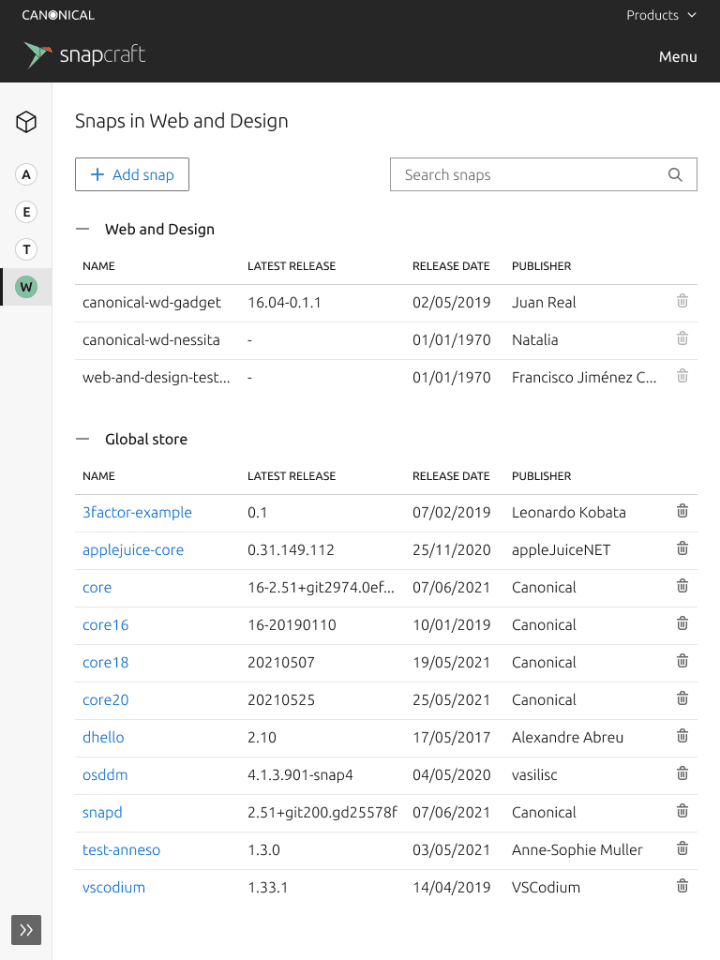720x960 pixels.
Task: Click web-and-design-test... name cell
Action: pyautogui.click(x=156, y=377)
